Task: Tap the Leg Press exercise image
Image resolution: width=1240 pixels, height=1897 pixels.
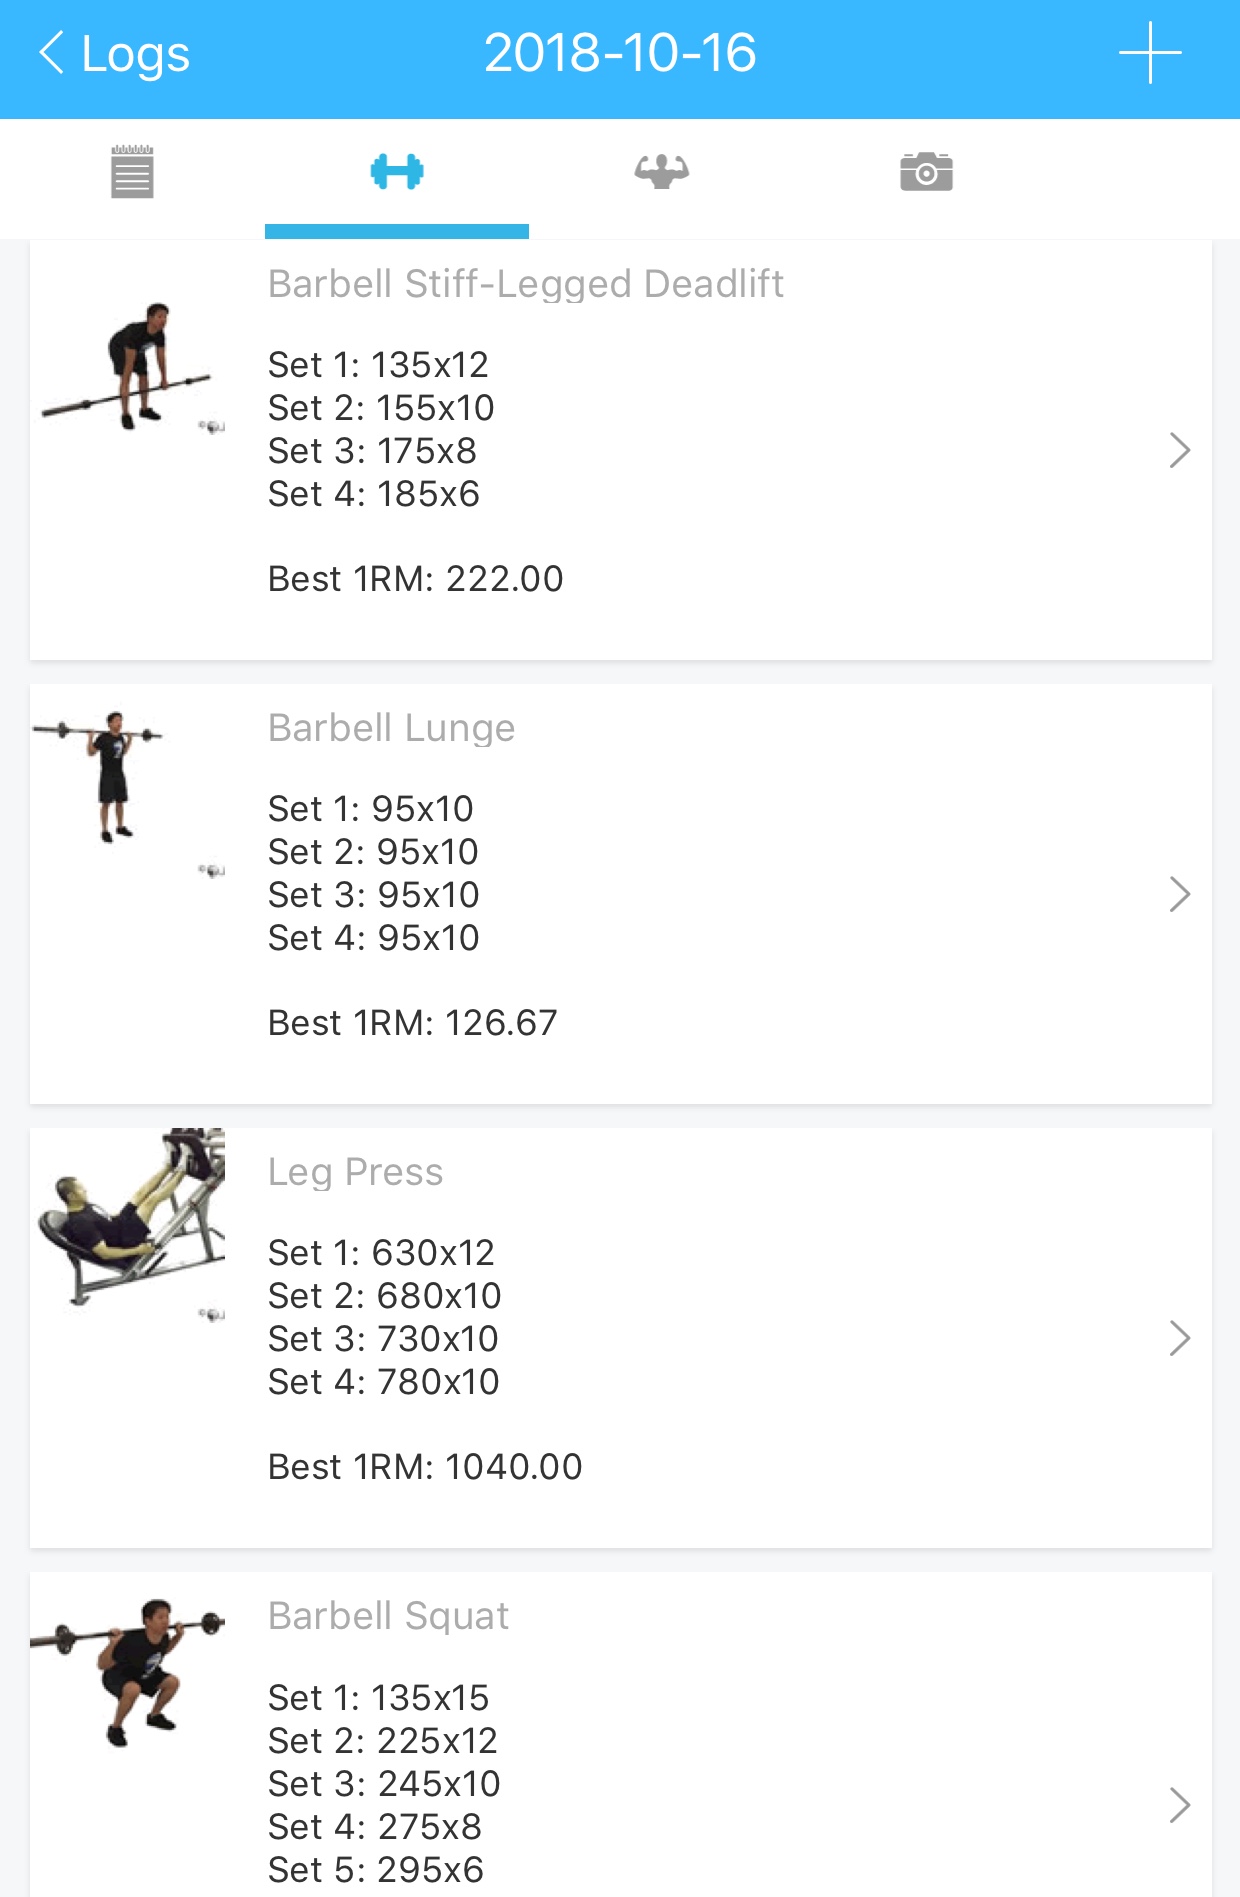Action: click(130, 1217)
